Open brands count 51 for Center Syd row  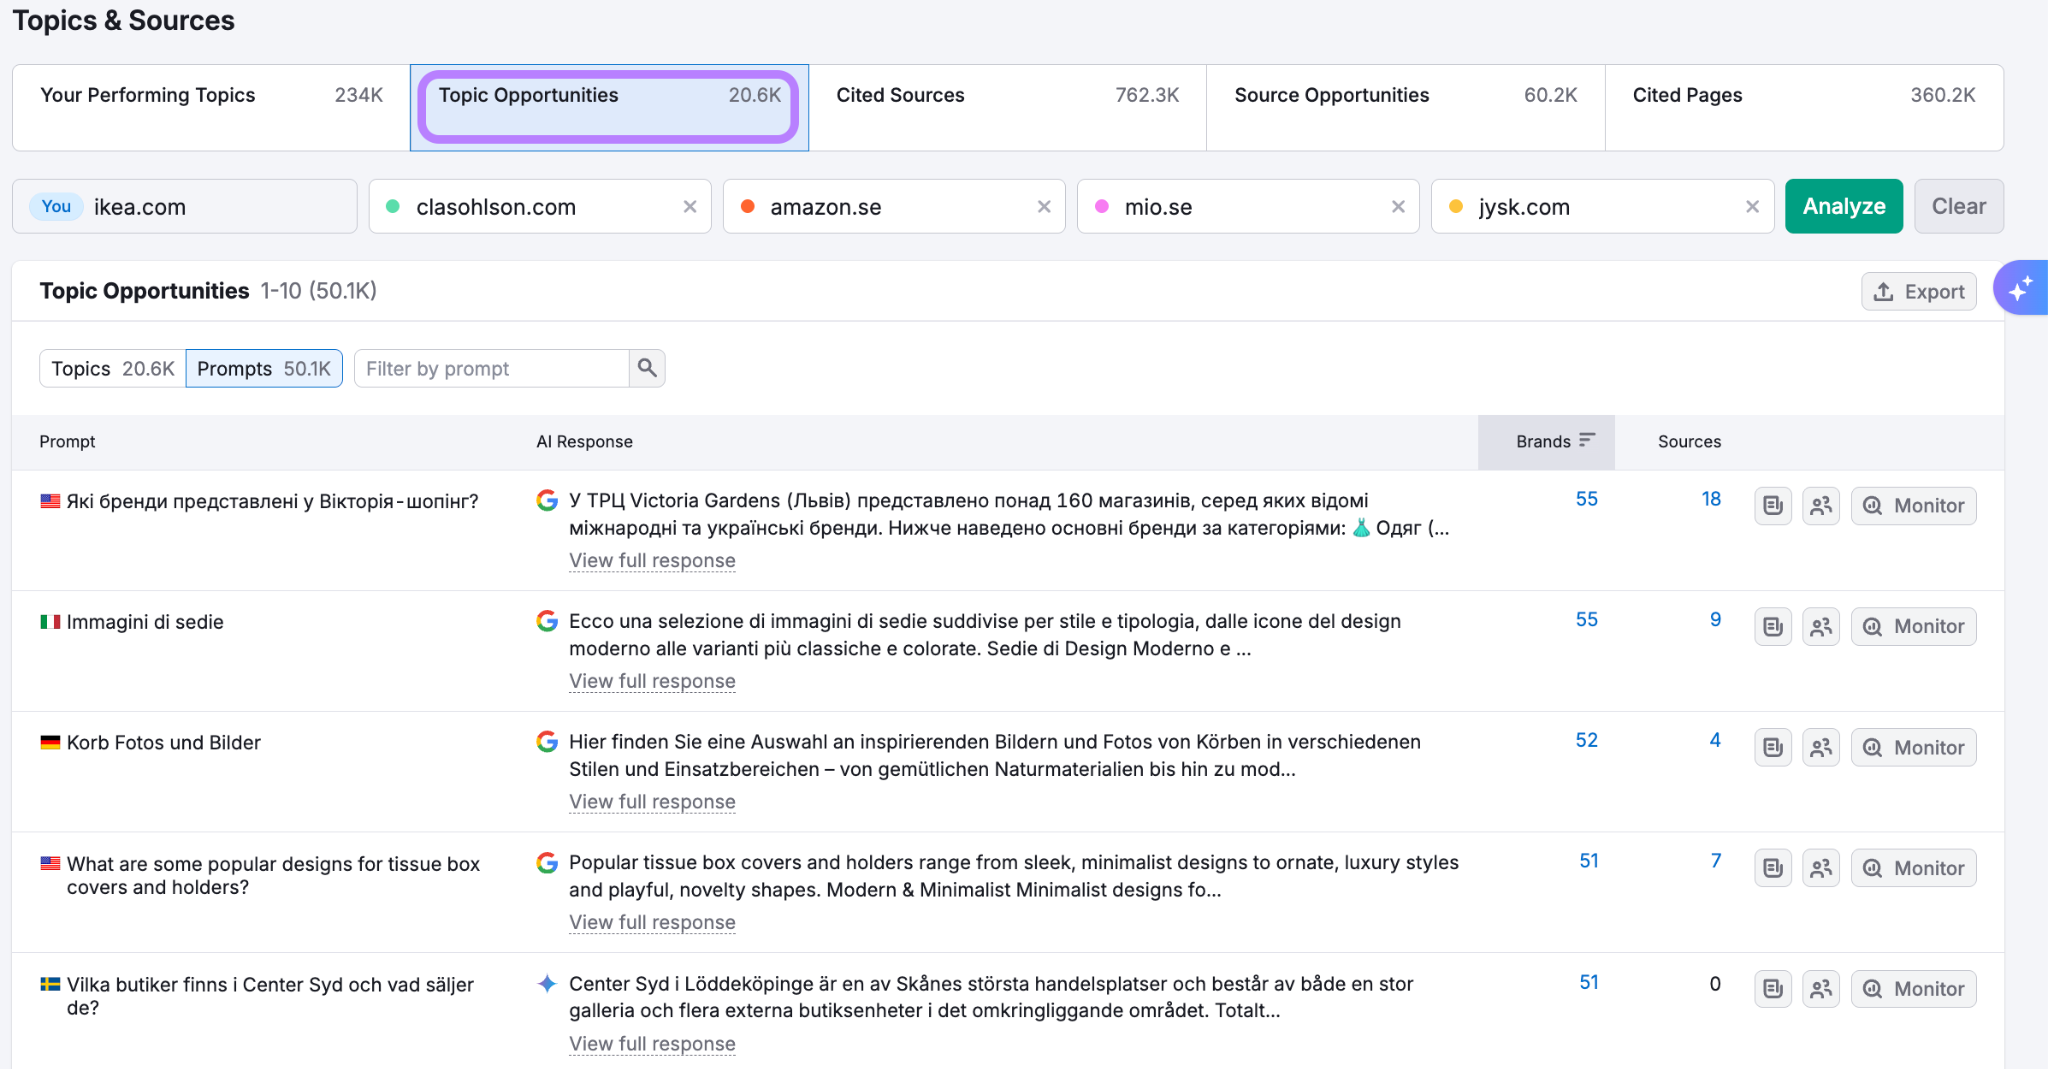[1589, 983]
